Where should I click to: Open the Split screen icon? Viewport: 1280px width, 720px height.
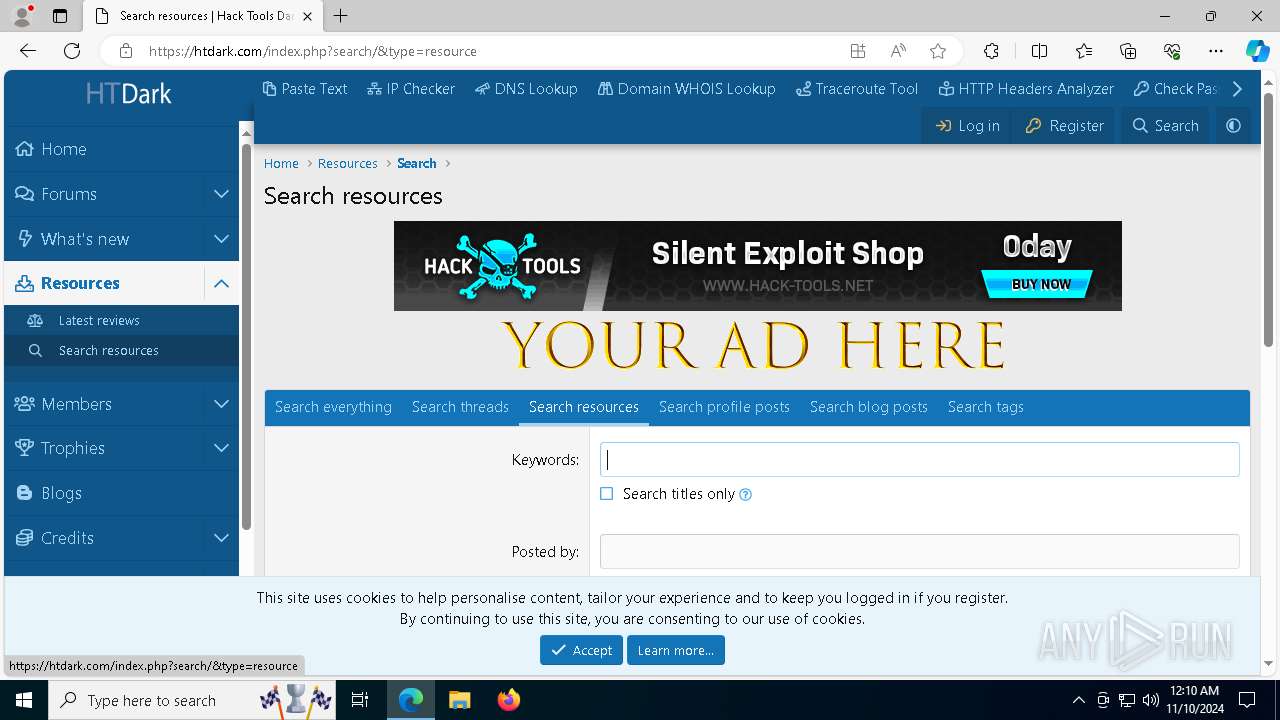1039,51
